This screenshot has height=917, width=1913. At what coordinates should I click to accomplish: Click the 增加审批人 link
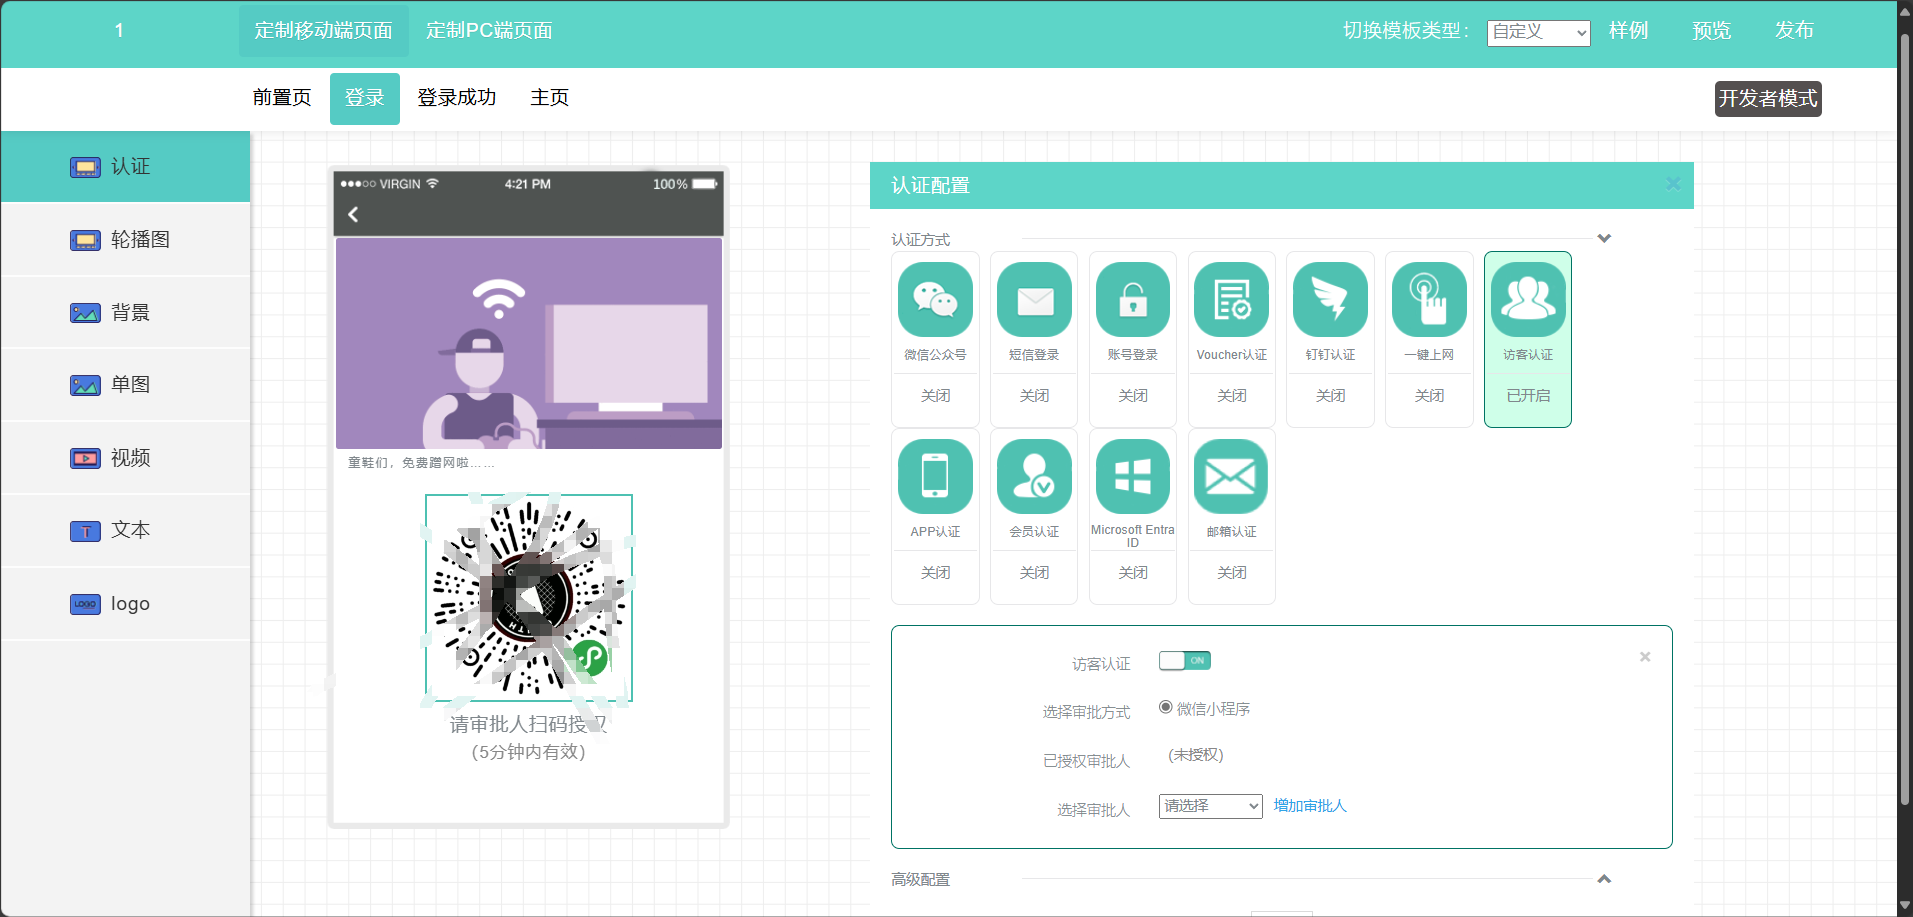click(x=1310, y=806)
